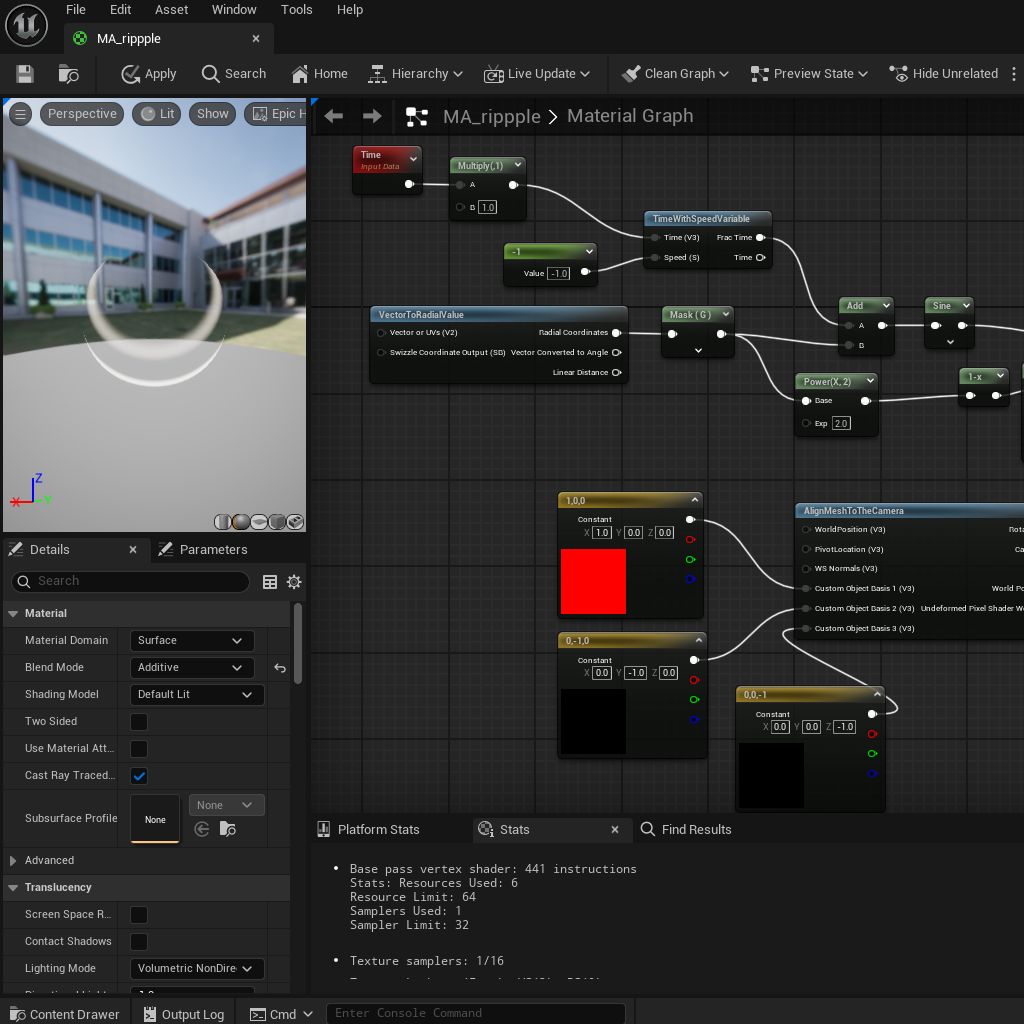Open the Shading Model dropdown
The height and width of the screenshot is (1024, 1024).
click(x=196, y=694)
